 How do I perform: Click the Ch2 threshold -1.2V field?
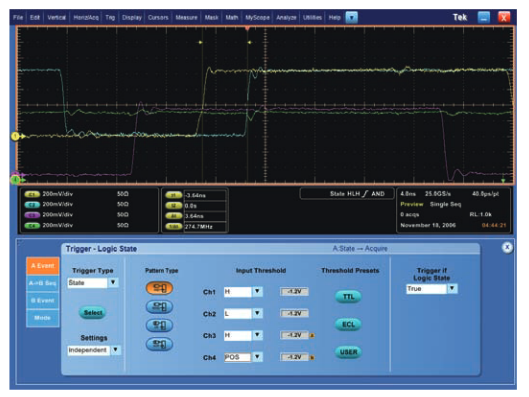(x=294, y=313)
